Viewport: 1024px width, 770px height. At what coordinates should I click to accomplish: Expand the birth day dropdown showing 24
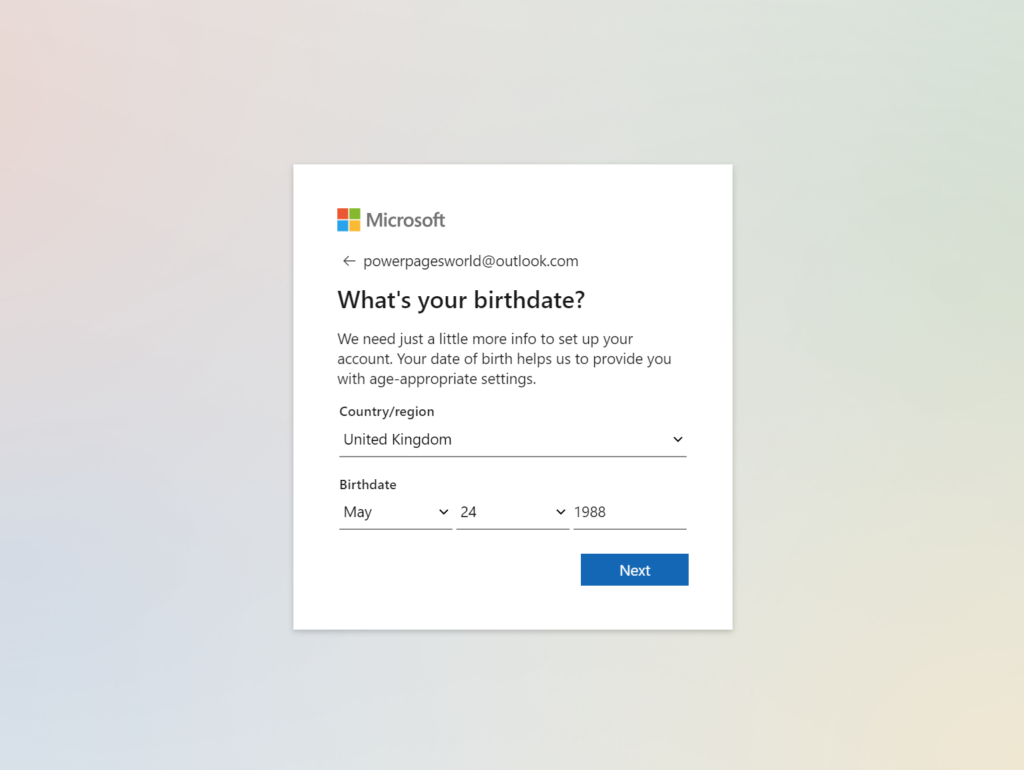pyautogui.click(x=513, y=512)
